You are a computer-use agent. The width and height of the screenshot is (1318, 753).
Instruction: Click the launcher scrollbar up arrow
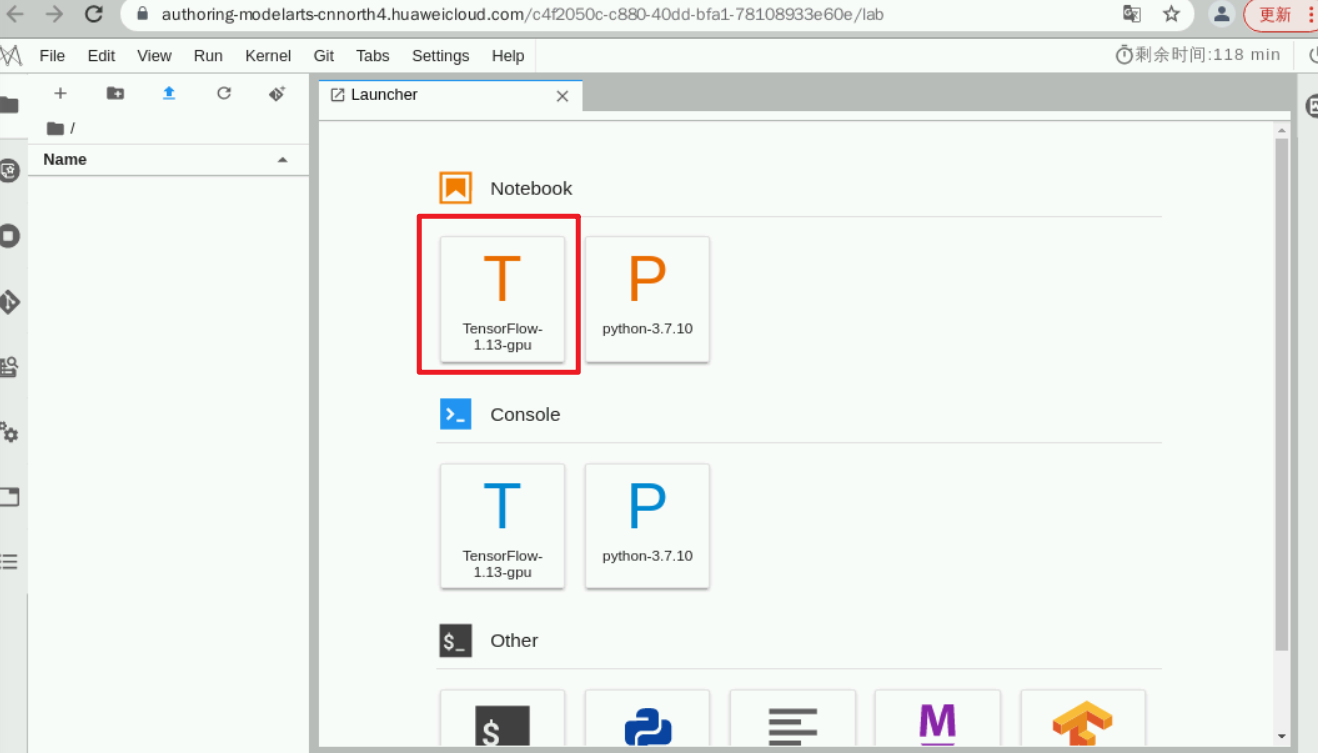1282,131
